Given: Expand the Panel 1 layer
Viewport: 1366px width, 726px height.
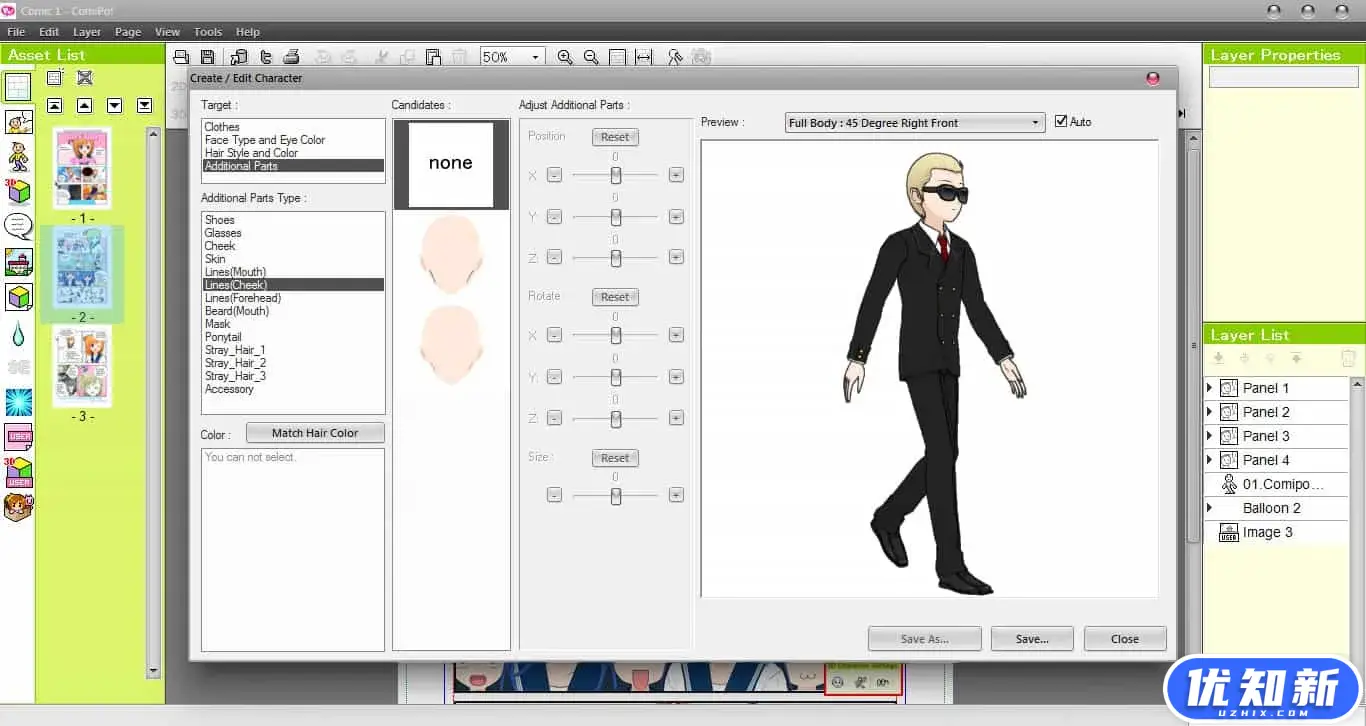Looking at the screenshot, I should point(1209,388).
